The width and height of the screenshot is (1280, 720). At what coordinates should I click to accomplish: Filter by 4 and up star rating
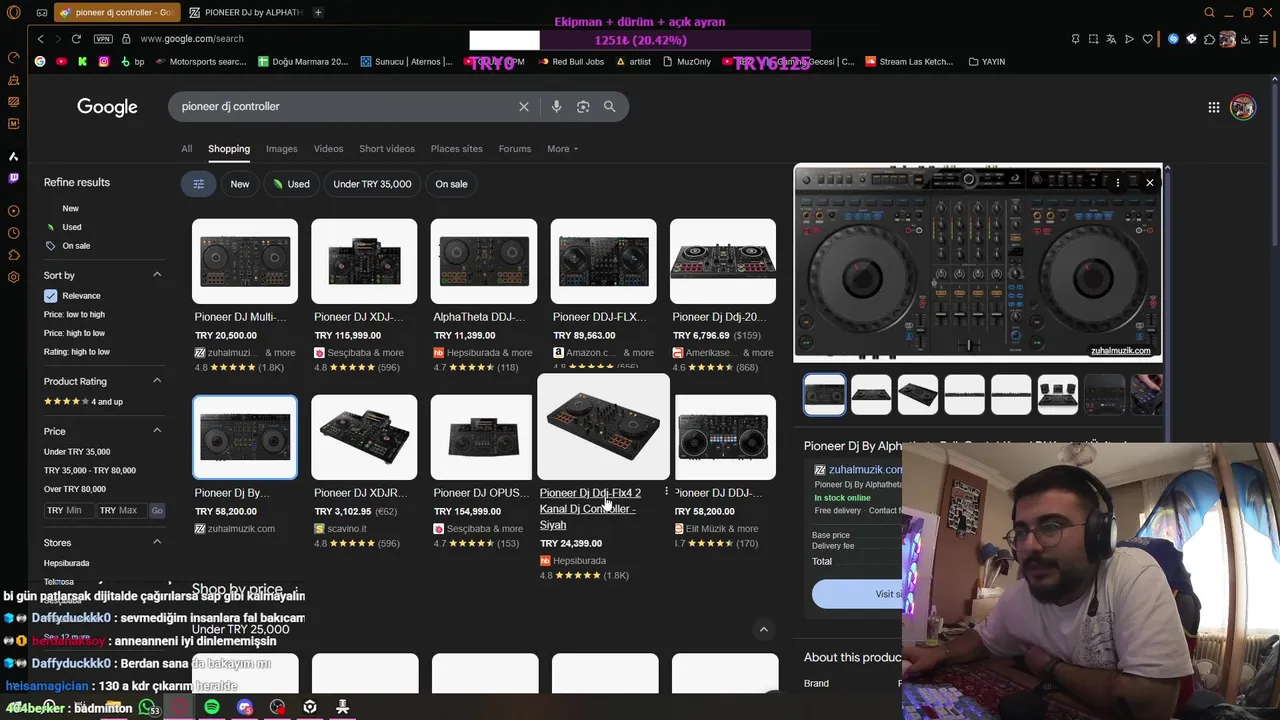[x=83, y=402]
